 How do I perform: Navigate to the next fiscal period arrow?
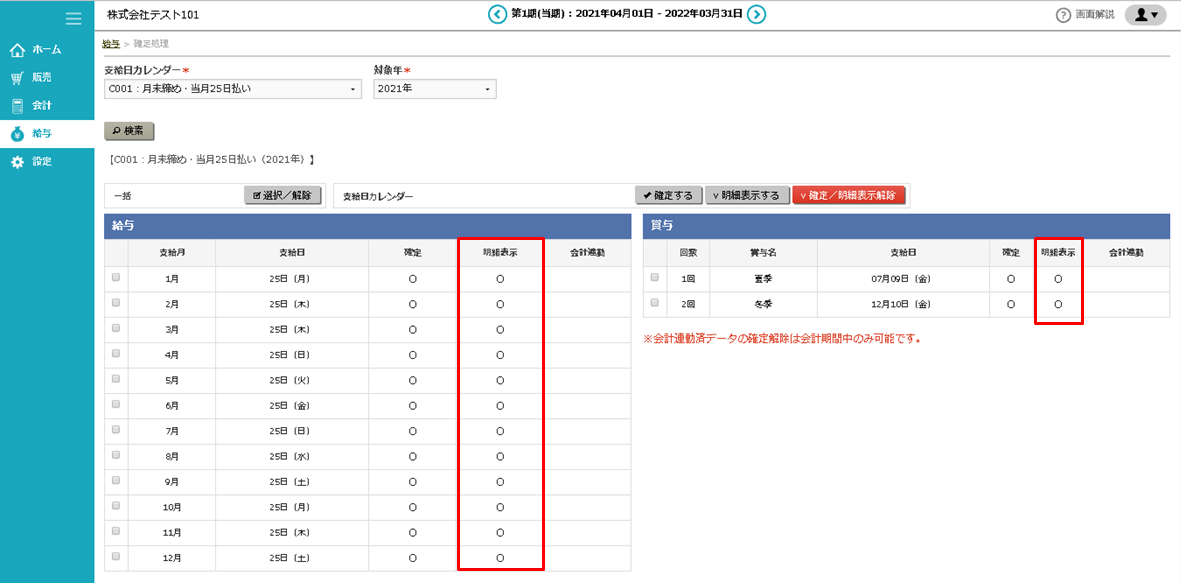759,15
